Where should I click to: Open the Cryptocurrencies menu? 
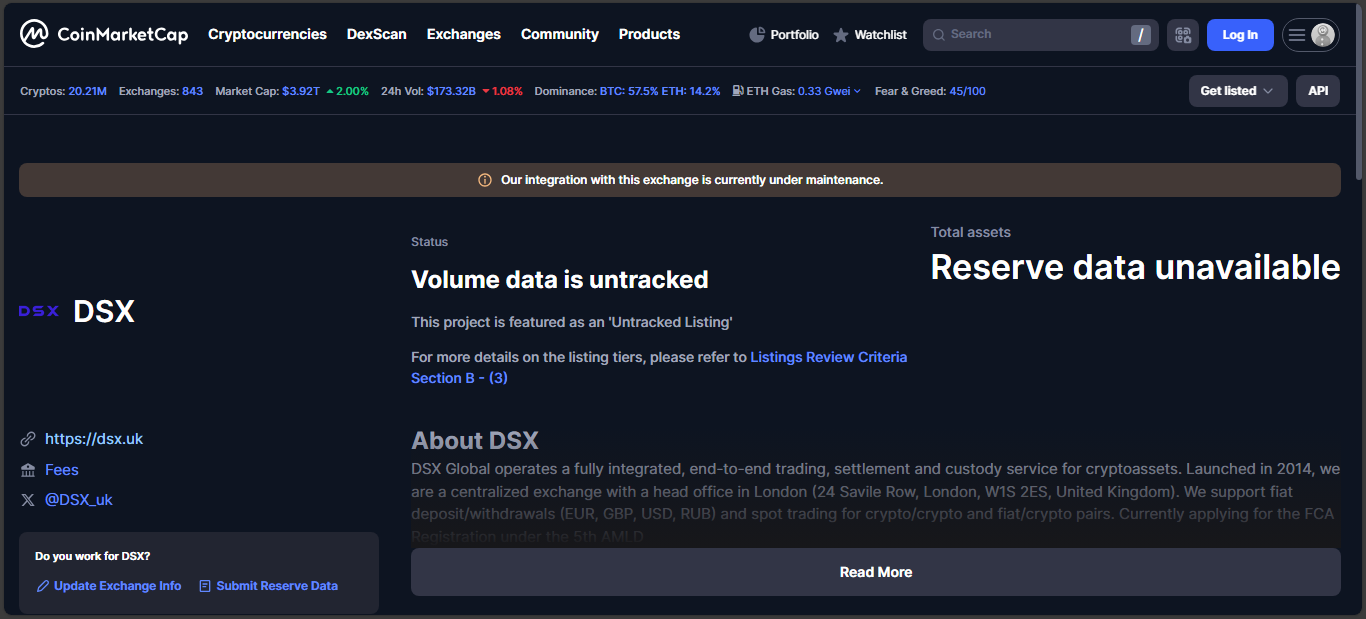coord(267,34)
